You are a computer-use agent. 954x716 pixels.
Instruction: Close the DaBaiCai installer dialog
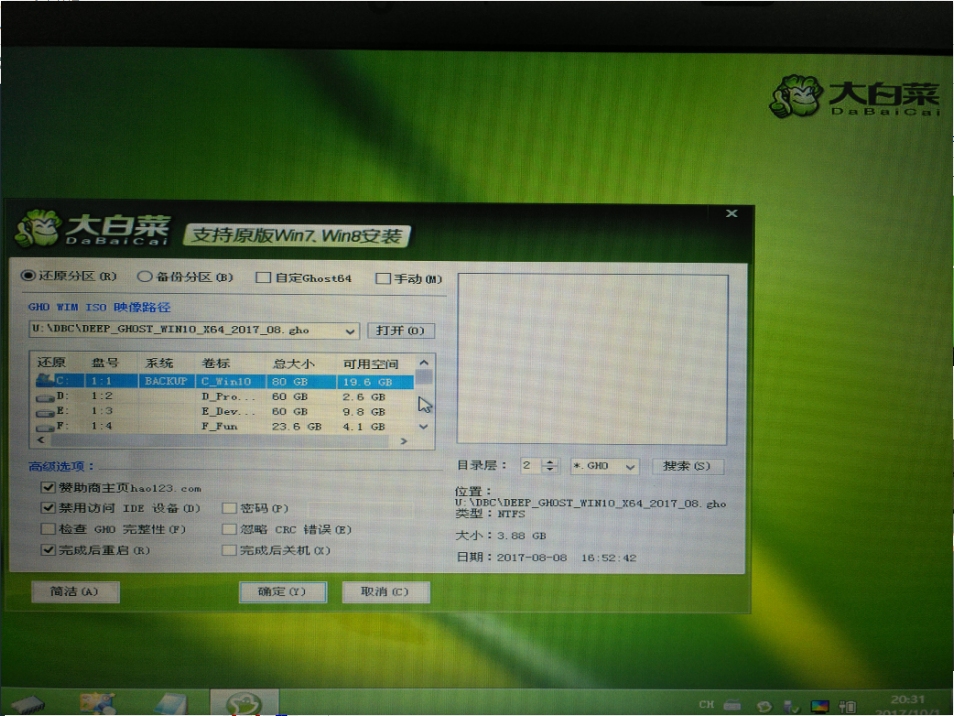pos(732,213)
